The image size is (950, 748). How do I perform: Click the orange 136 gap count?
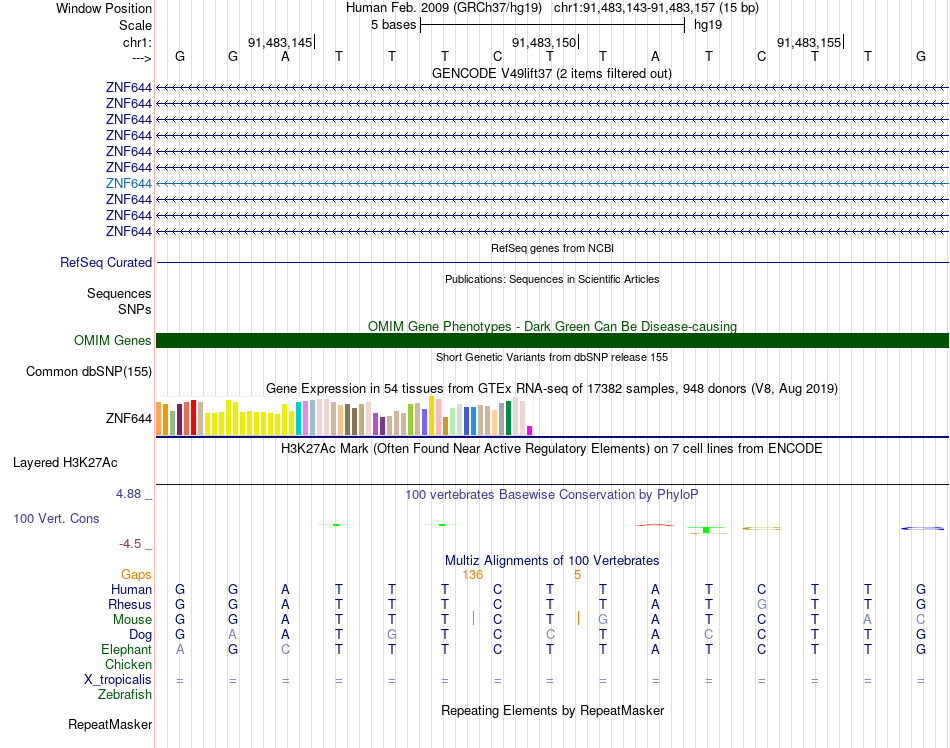click(473, 575)
